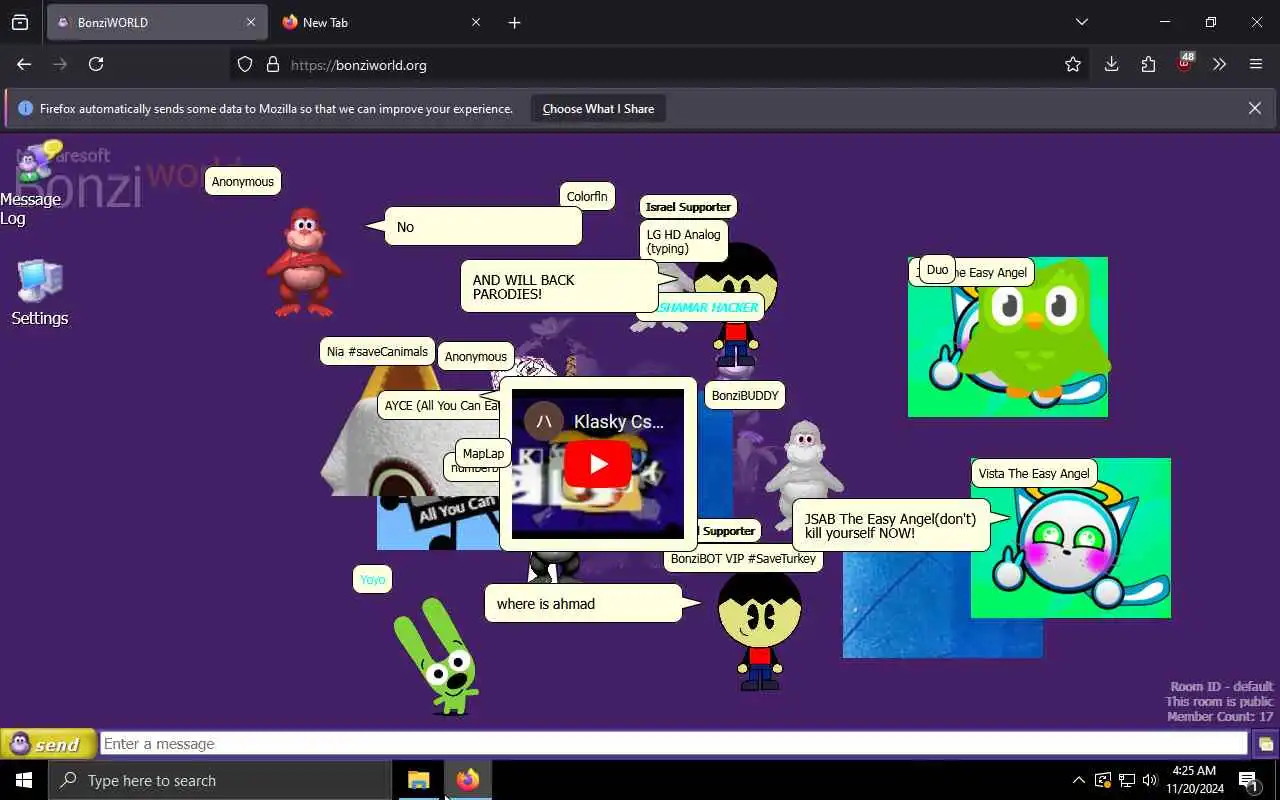Open the Extensions puzzle icon
1280x800 pixels.
click(1148, 64)
